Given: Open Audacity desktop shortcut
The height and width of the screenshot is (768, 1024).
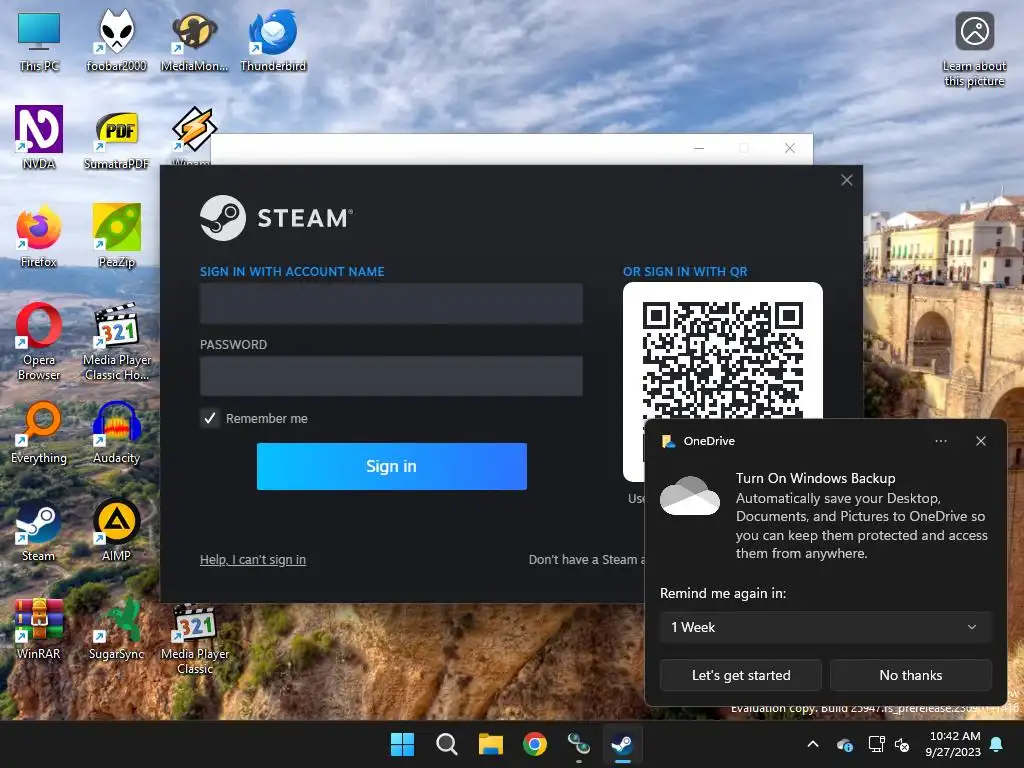Looking at the screenshot, I should click(116, 432).
